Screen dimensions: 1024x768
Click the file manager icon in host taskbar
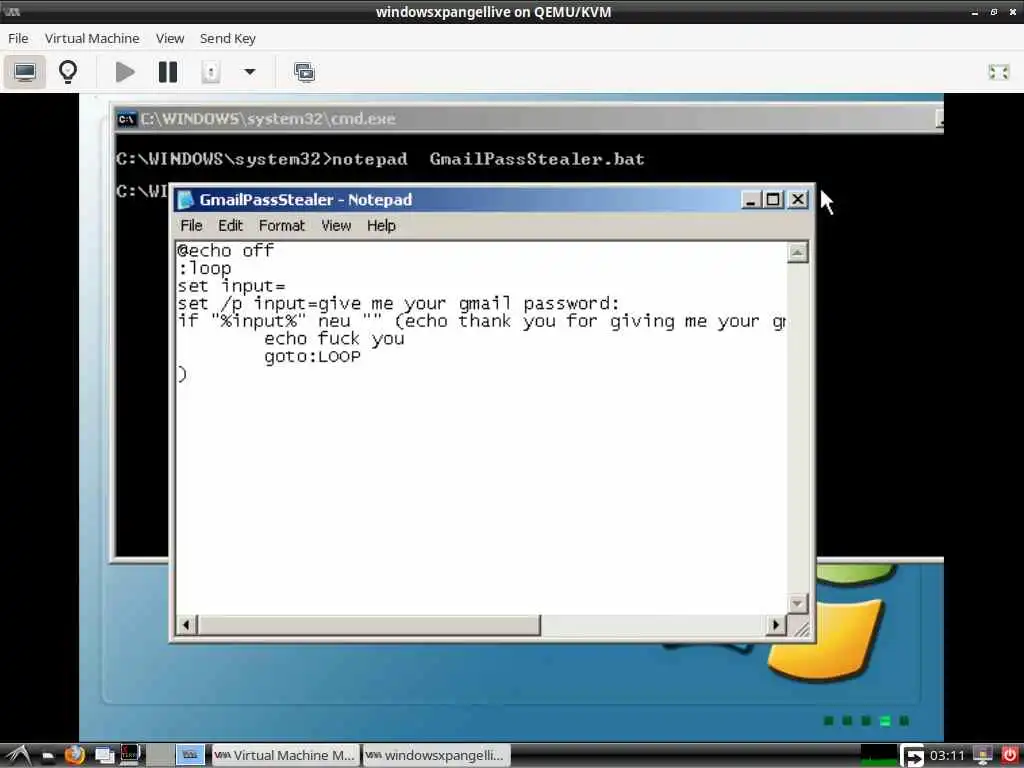click(x=48, y=756)
